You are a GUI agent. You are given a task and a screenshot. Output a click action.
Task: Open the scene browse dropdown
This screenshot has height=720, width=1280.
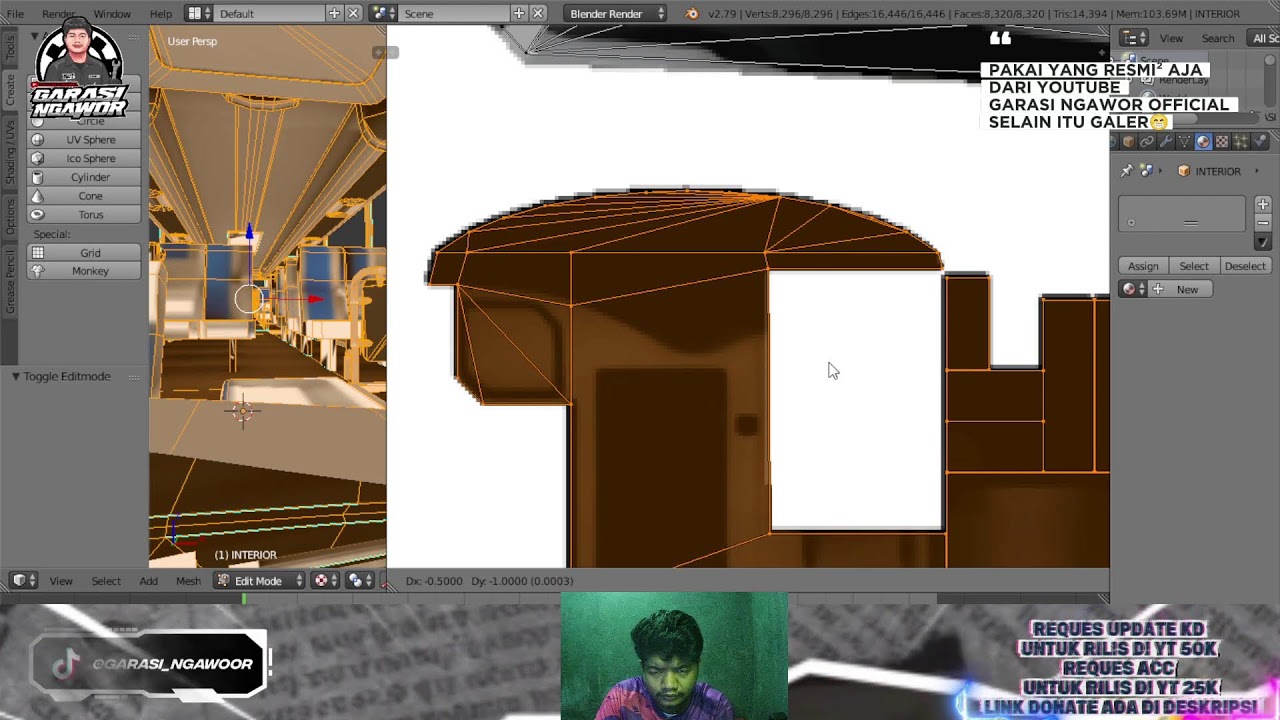(x=381, y=13)
